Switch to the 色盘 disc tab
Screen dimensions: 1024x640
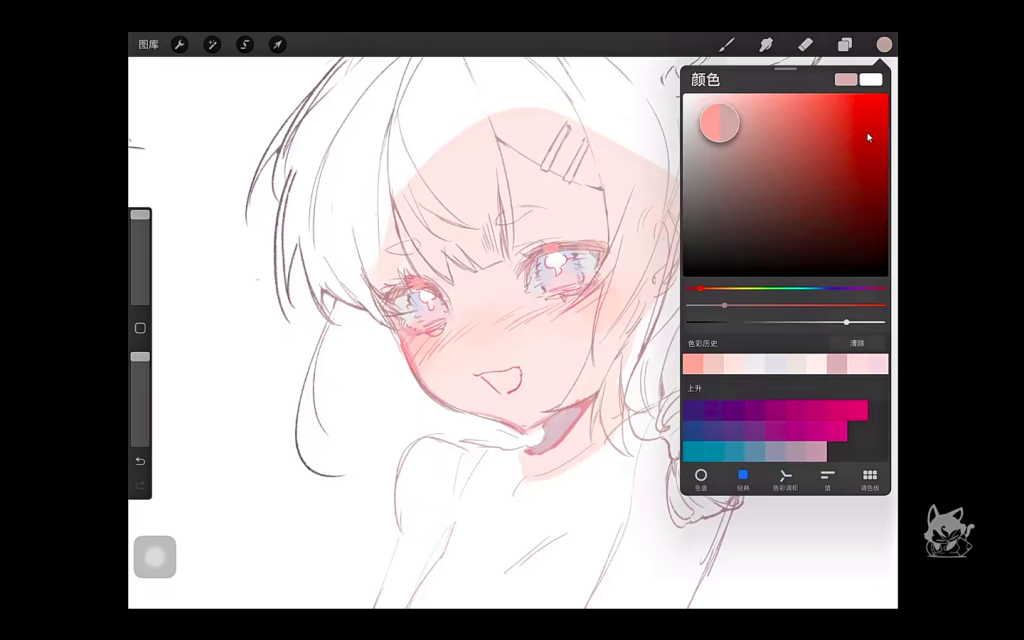(x=701, y=479)
